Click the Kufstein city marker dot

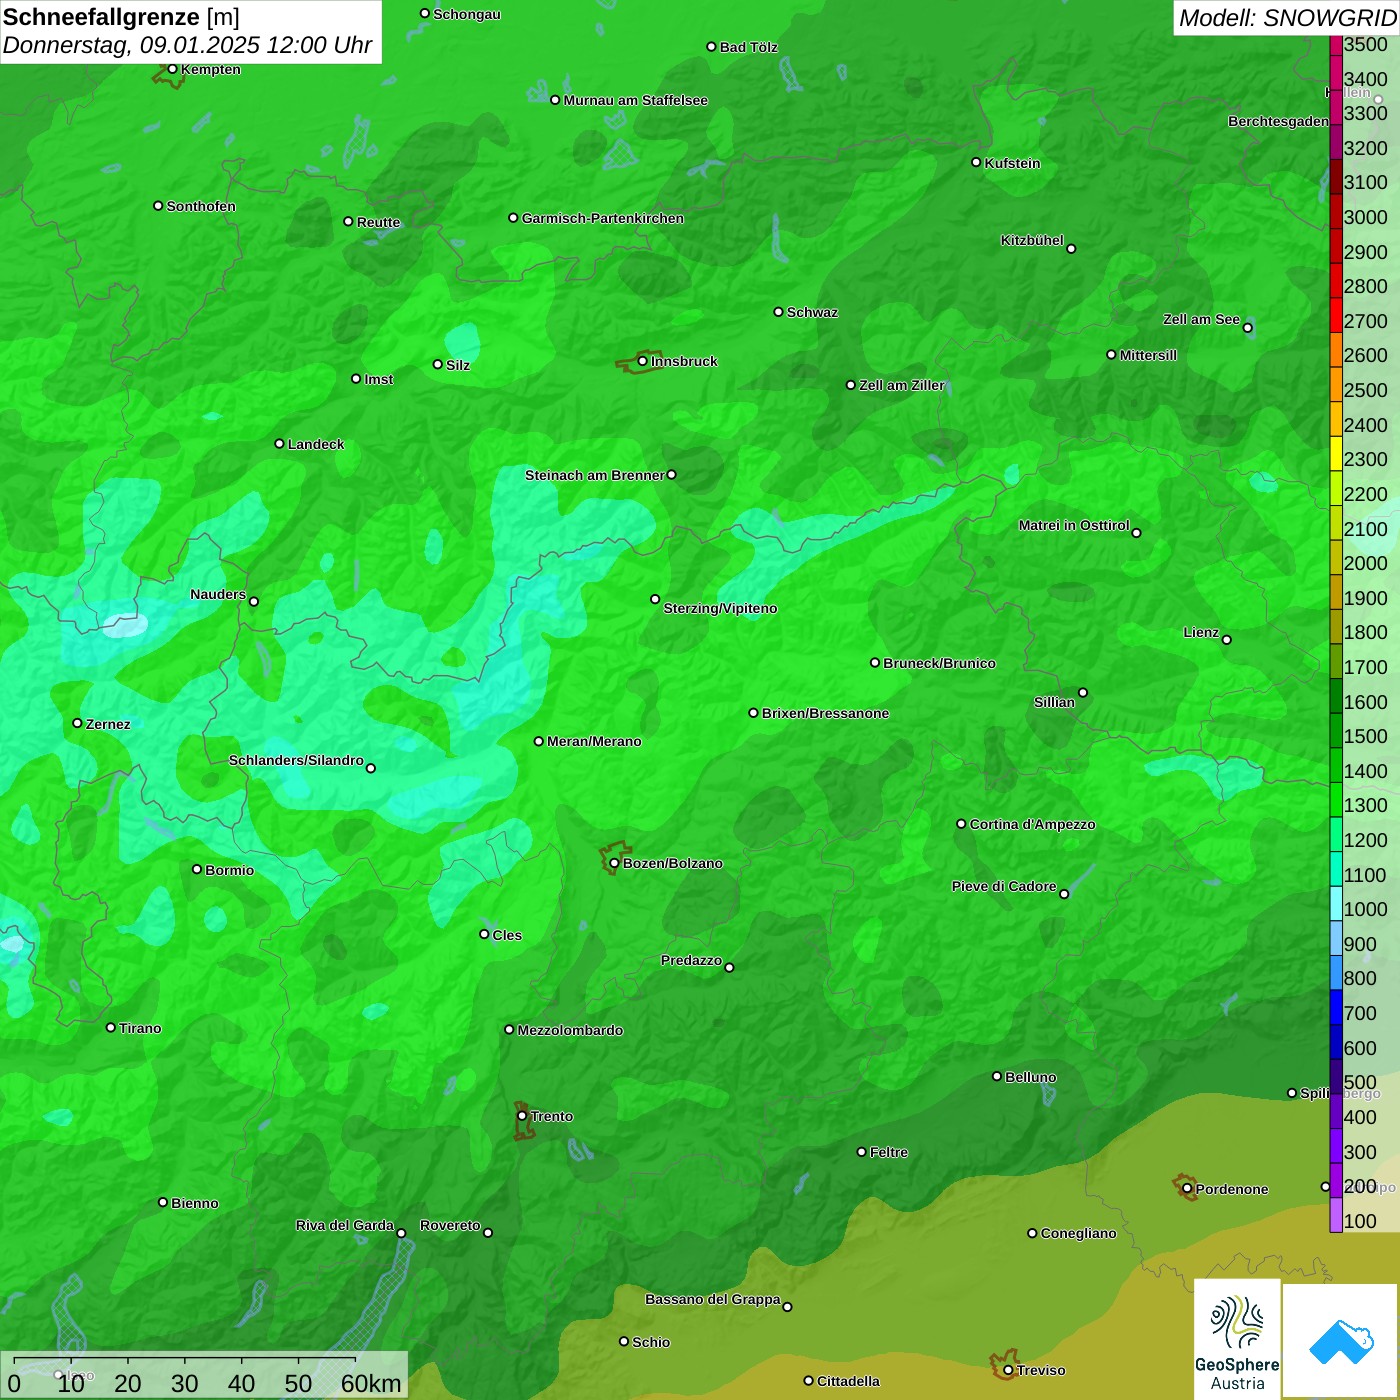coord(976,162)
